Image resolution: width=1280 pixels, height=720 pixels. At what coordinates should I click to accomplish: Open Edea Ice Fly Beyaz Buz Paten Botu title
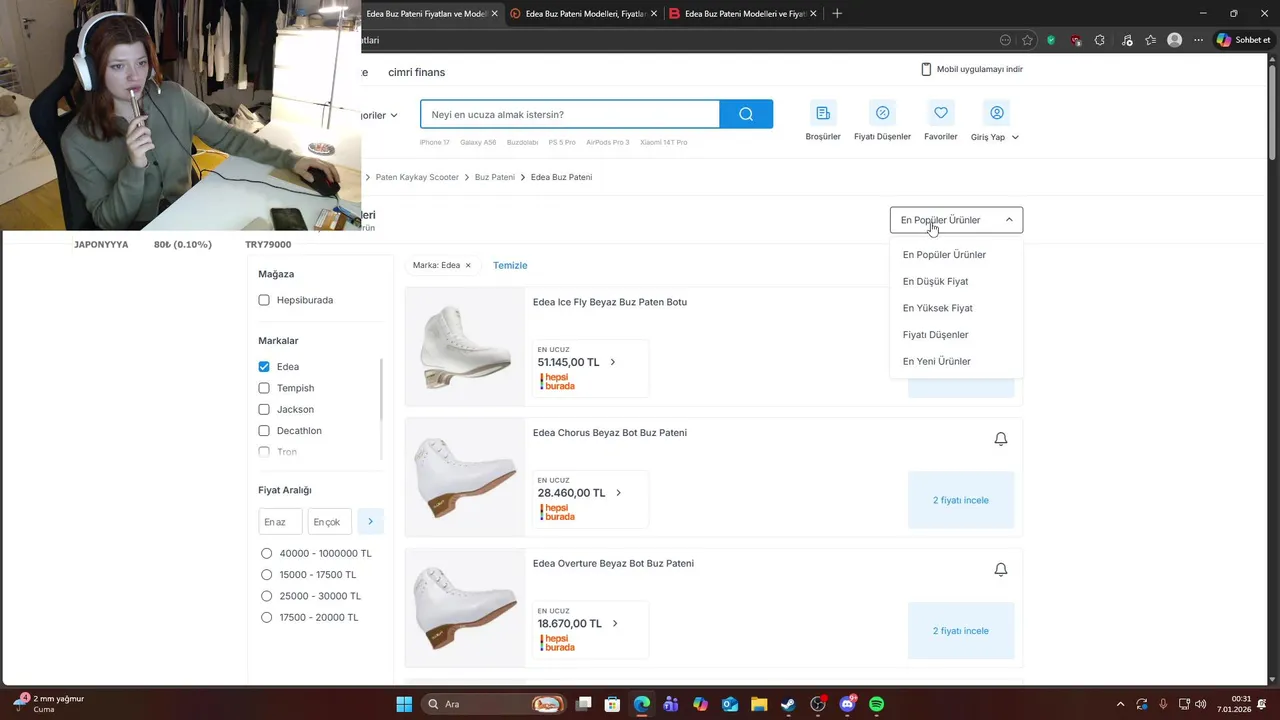coord(610,302)
